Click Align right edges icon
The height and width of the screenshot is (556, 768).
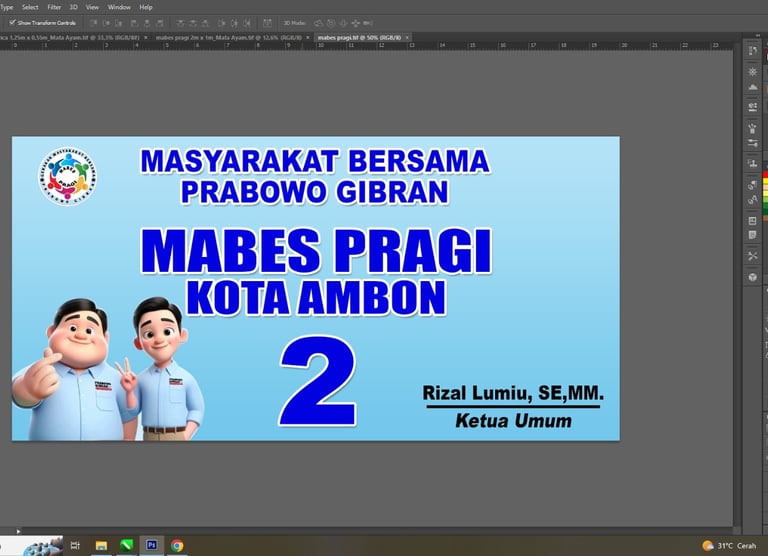pos(160,23)
